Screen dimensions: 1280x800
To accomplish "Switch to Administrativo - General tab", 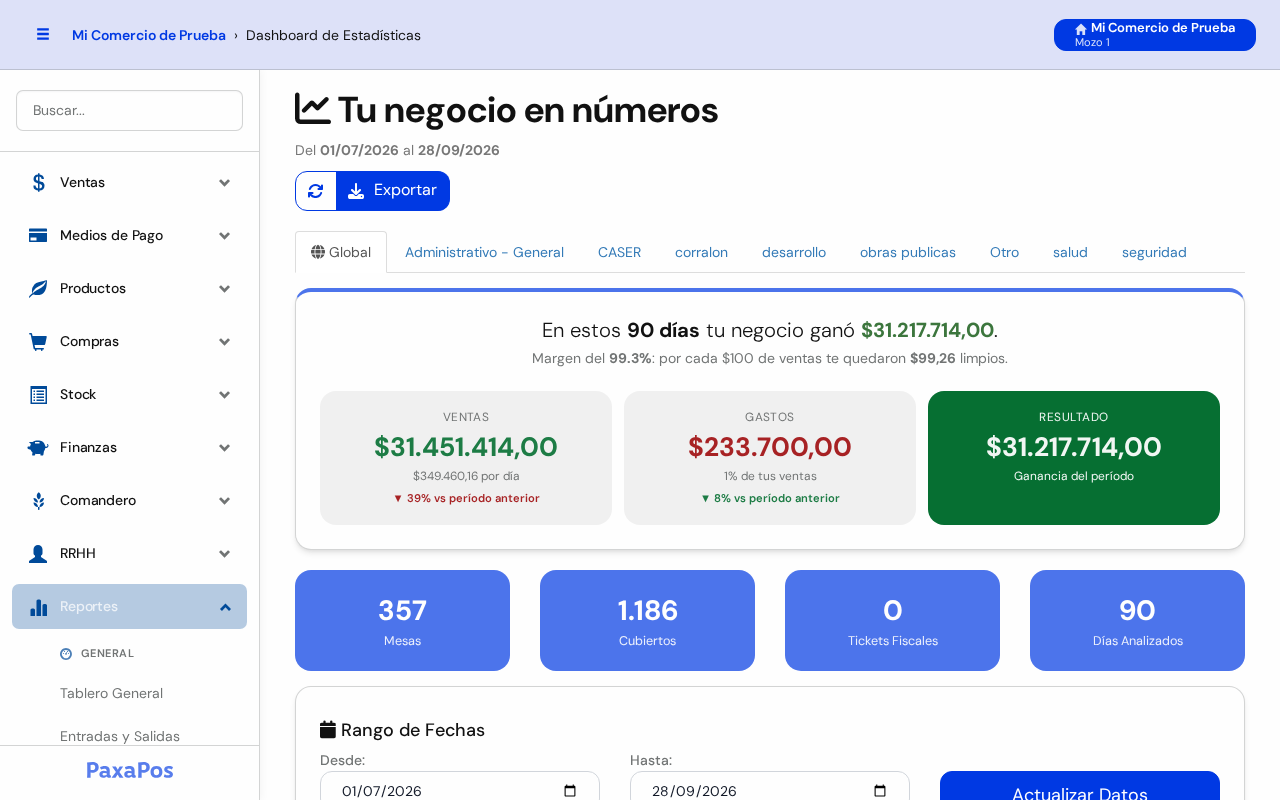I will [484, 252].
